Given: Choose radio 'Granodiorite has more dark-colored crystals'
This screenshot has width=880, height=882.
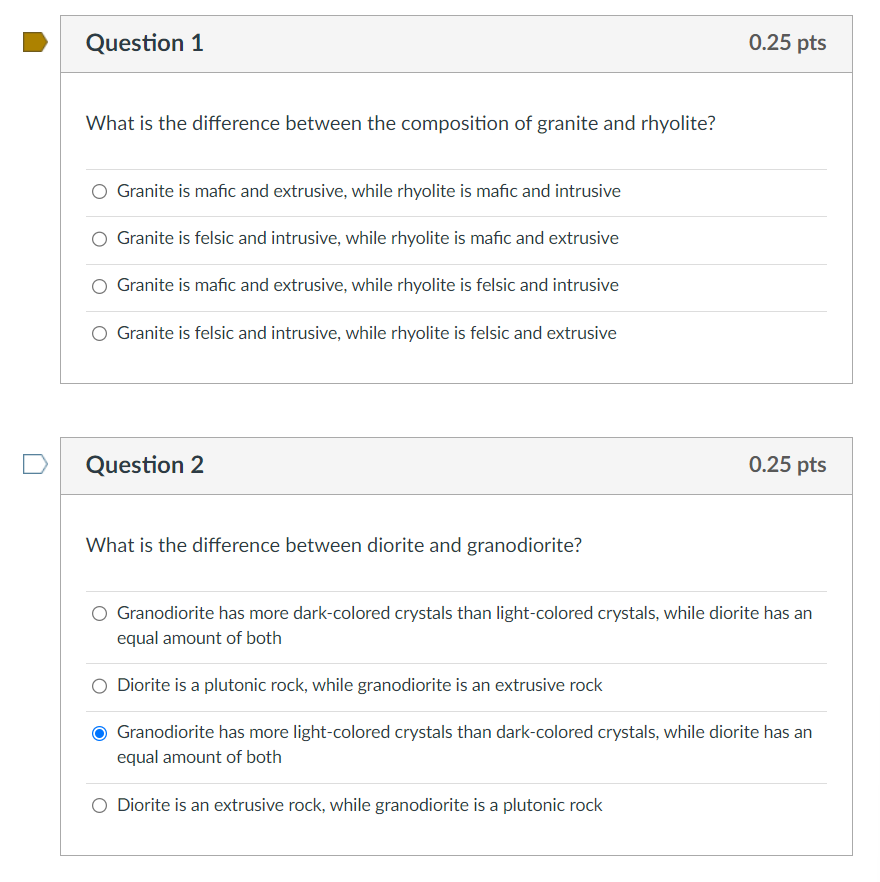Looking at the screenshot, I should click(x=99, y=614).
